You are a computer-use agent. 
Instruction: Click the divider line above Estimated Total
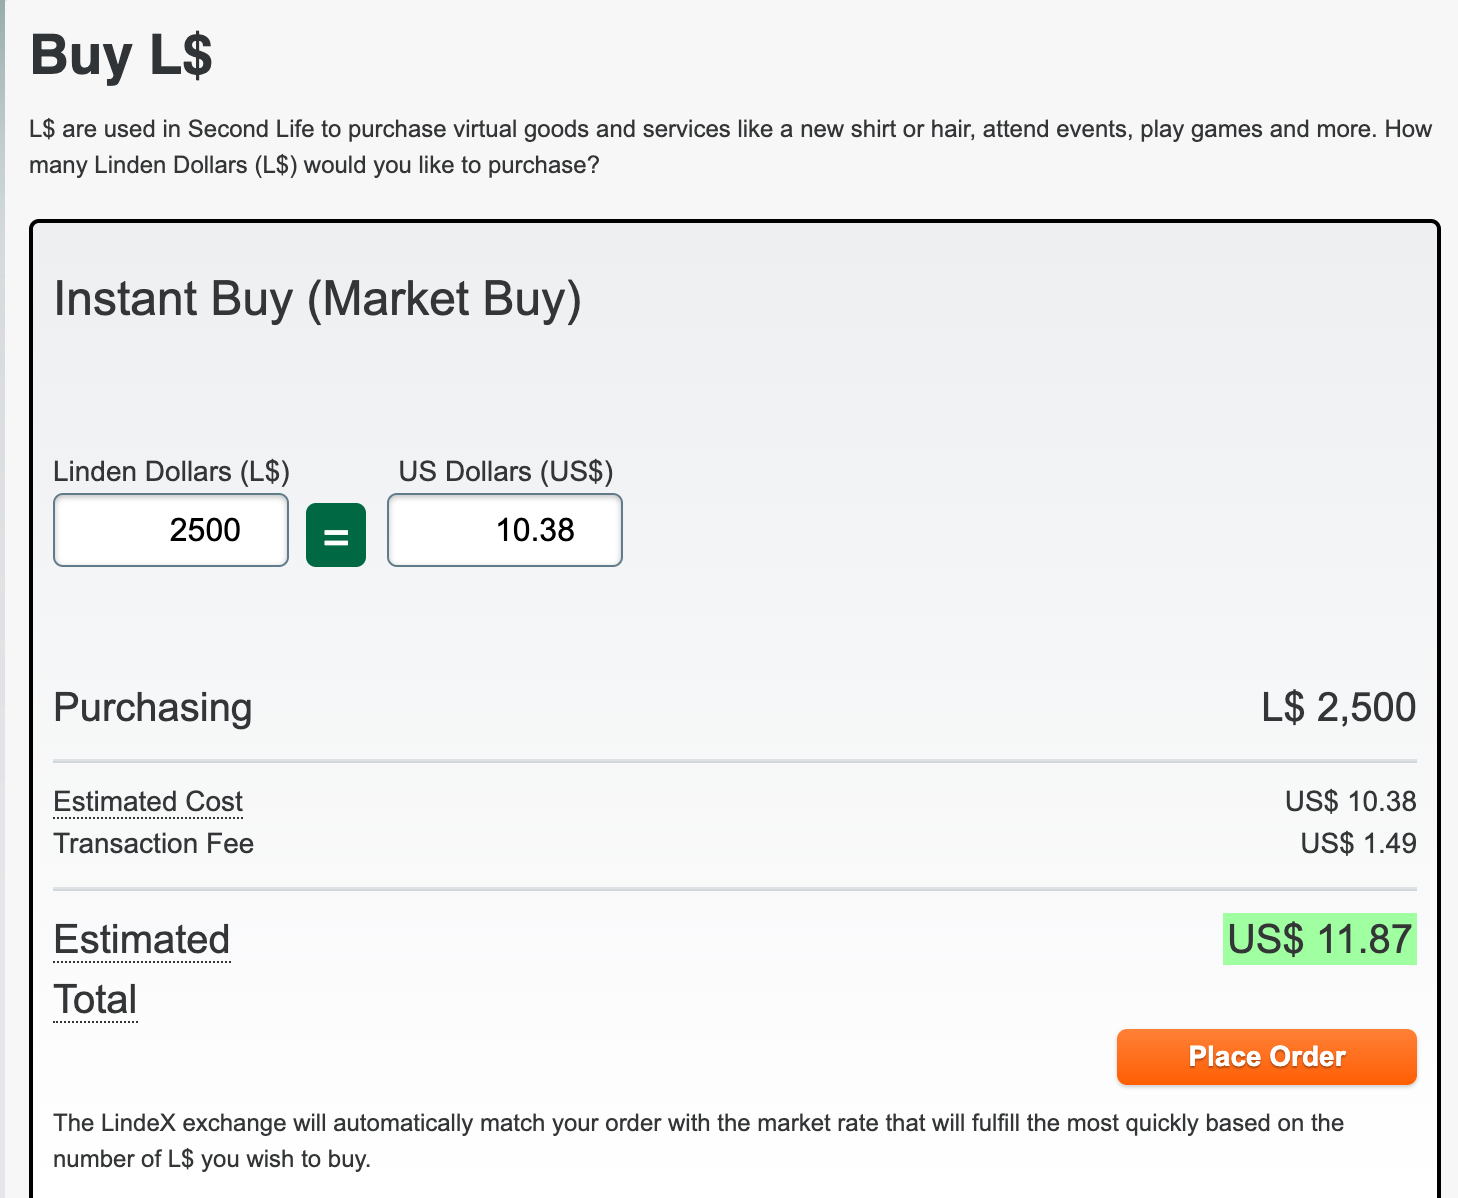(734, 889)
